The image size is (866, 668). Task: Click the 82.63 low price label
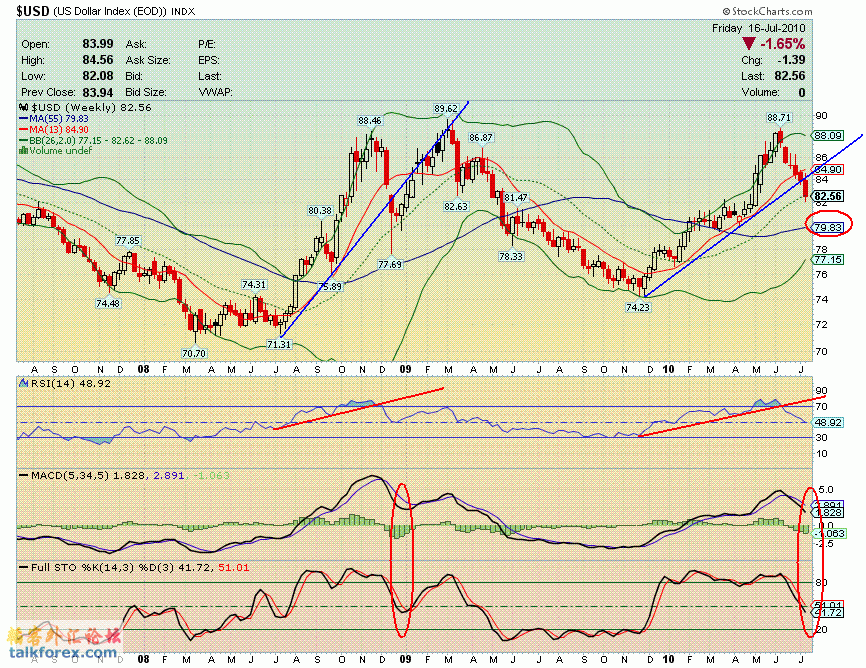click(456, 206)
